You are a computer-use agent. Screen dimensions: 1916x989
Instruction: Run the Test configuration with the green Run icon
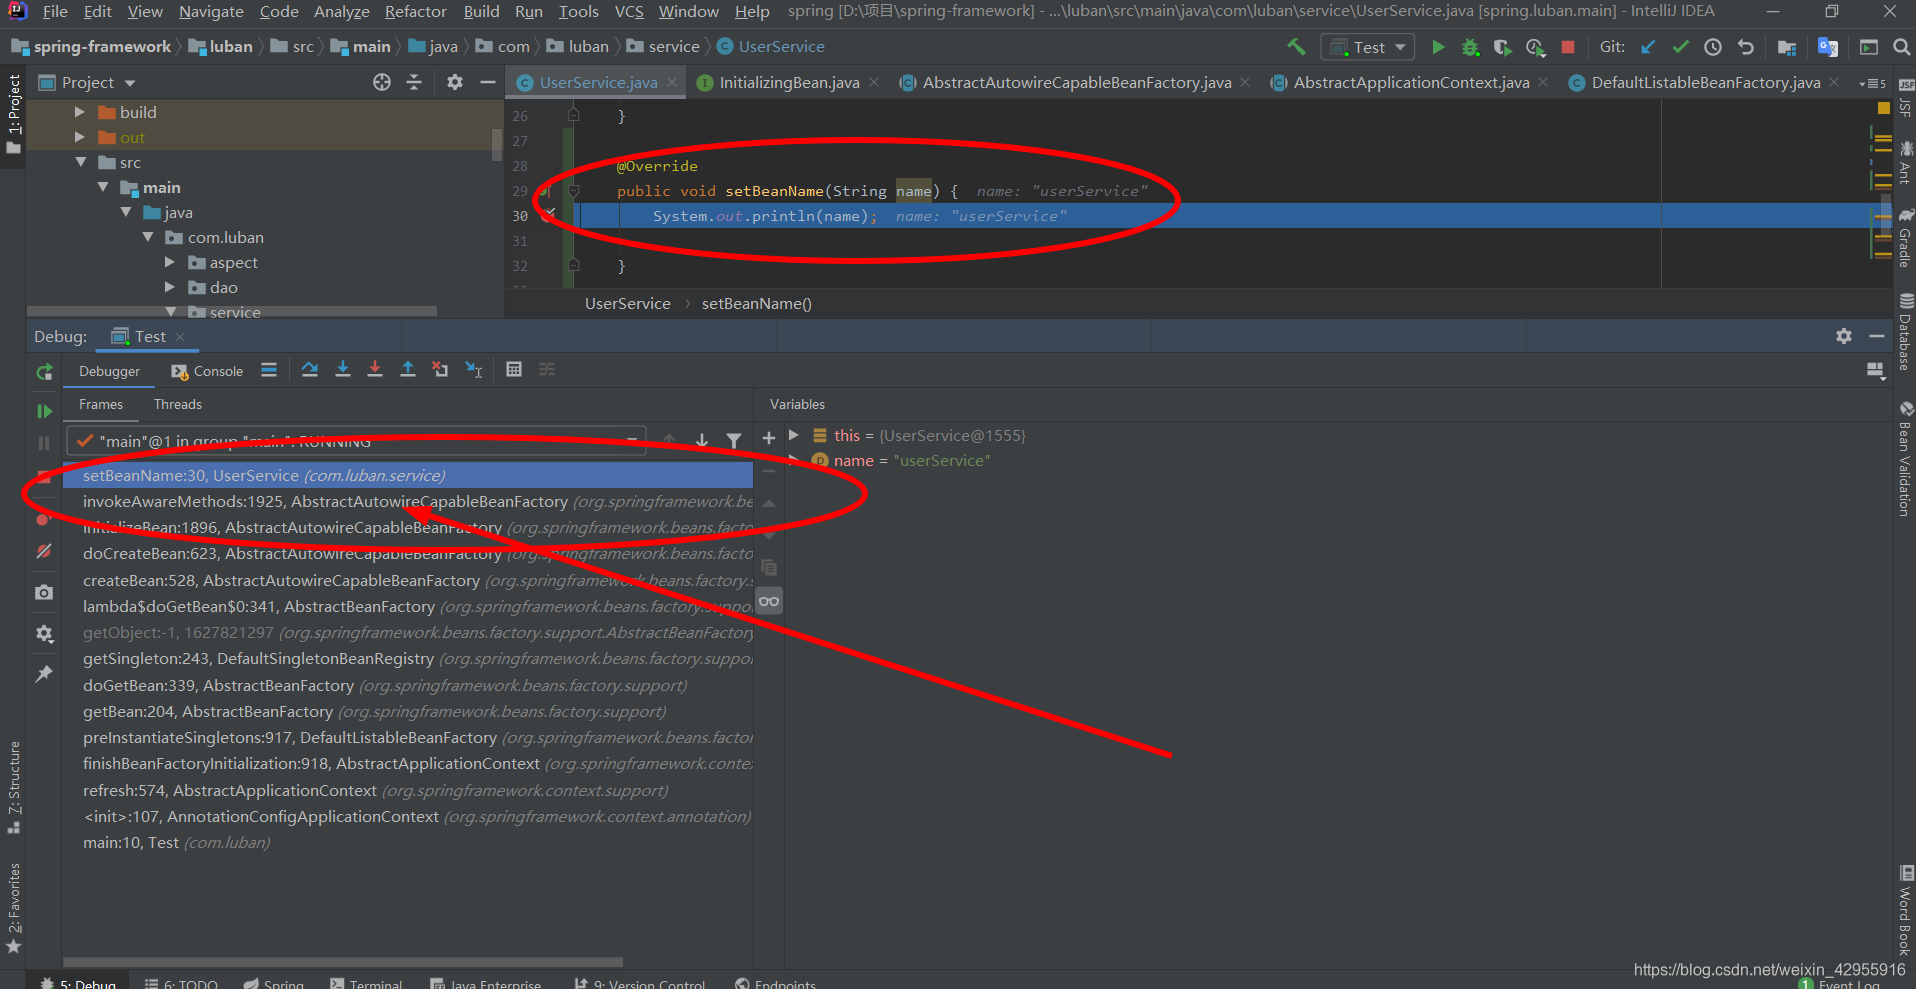1440,47
